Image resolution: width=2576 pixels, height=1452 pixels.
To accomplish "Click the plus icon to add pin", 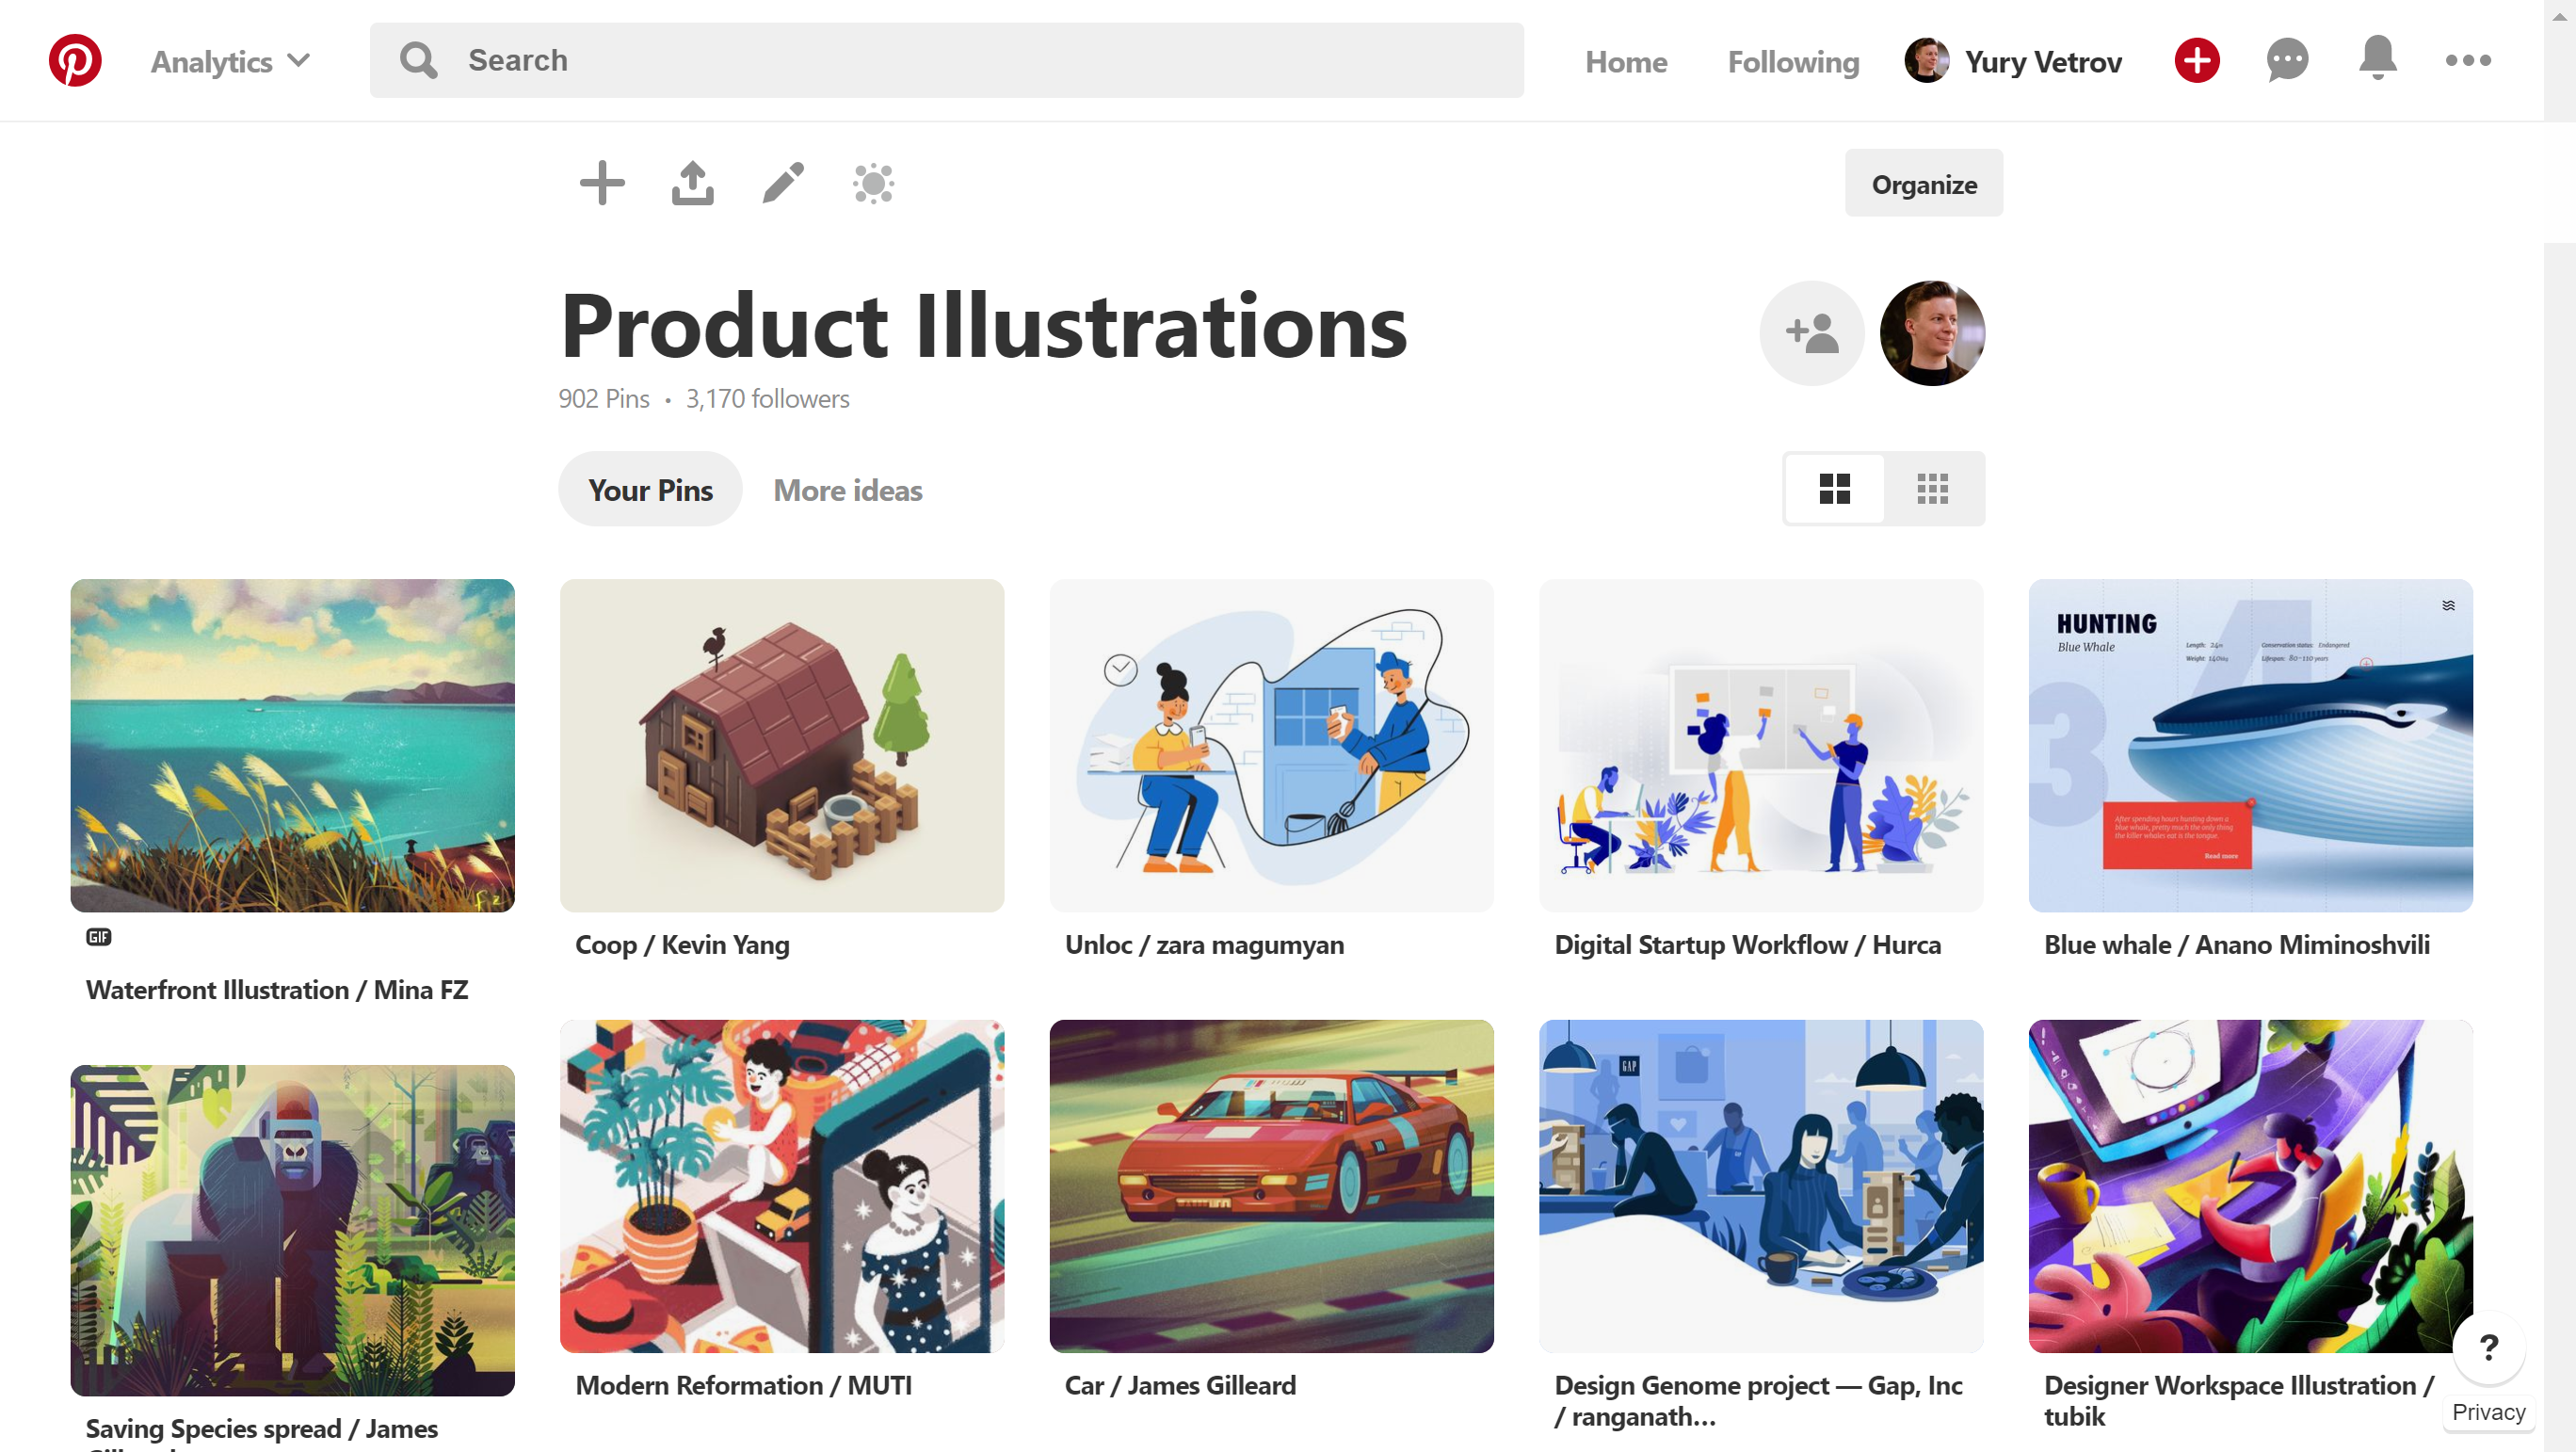I will (602, 183).
